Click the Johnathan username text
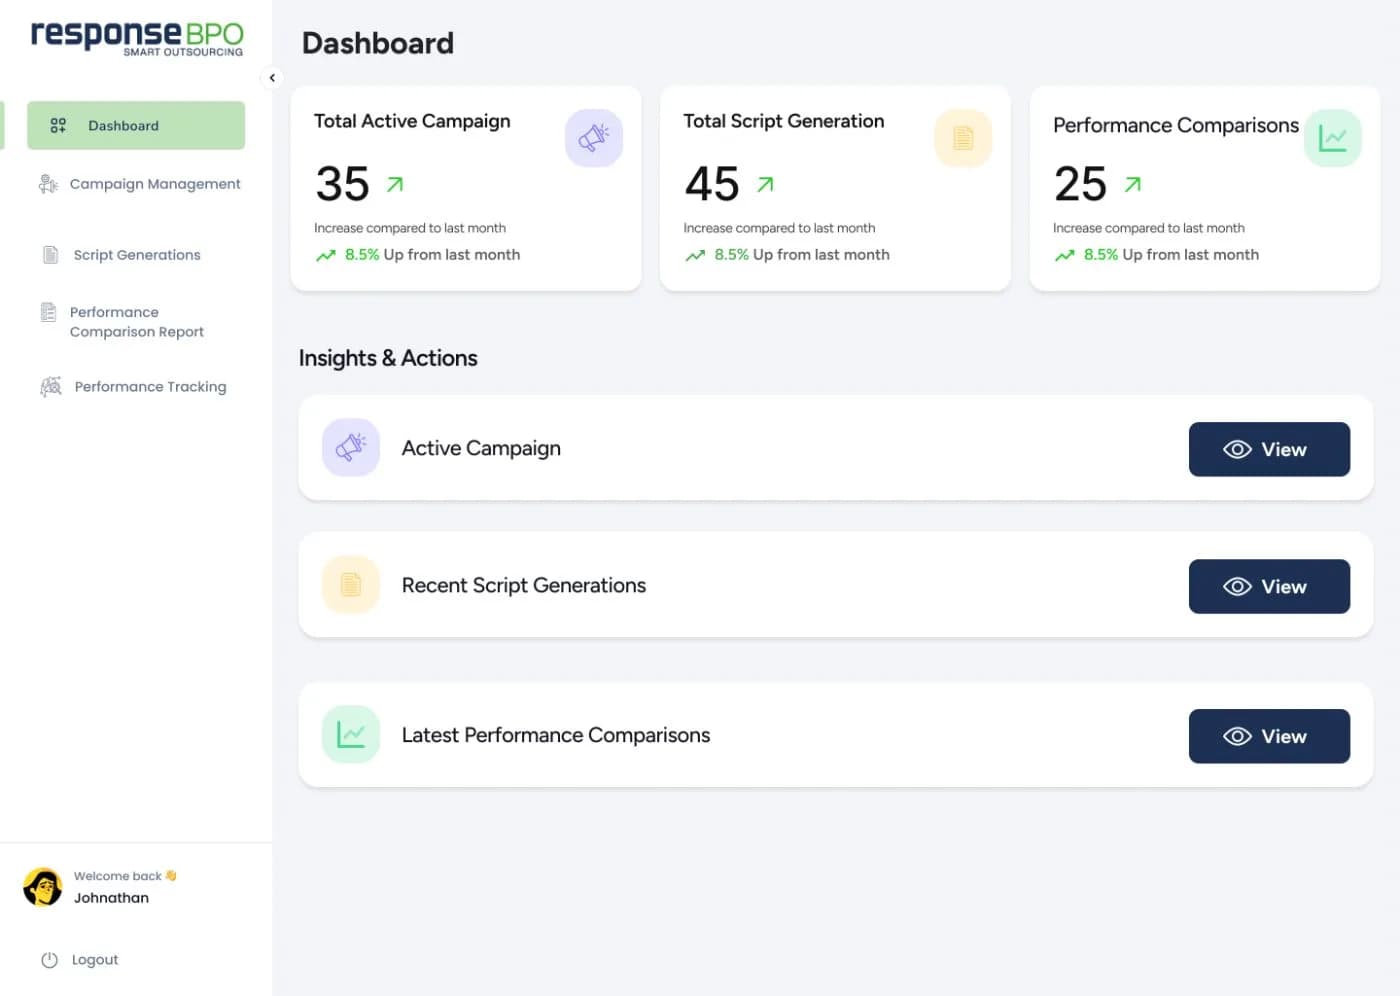 click(x=111, y=898)
